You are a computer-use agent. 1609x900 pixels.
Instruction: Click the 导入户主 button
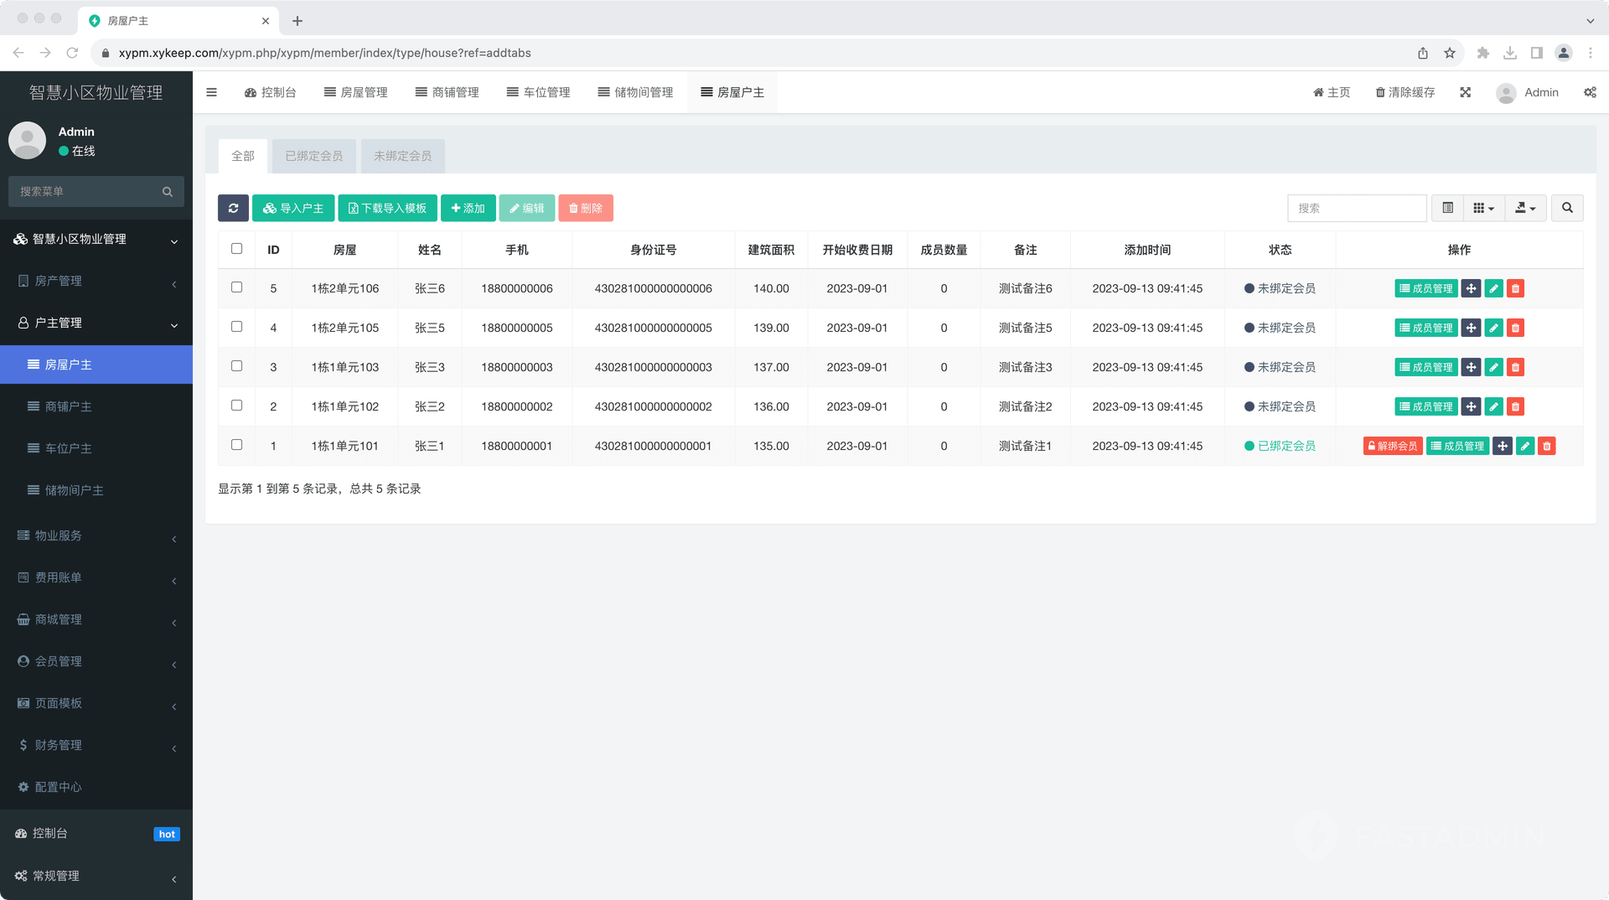point(293,208)
